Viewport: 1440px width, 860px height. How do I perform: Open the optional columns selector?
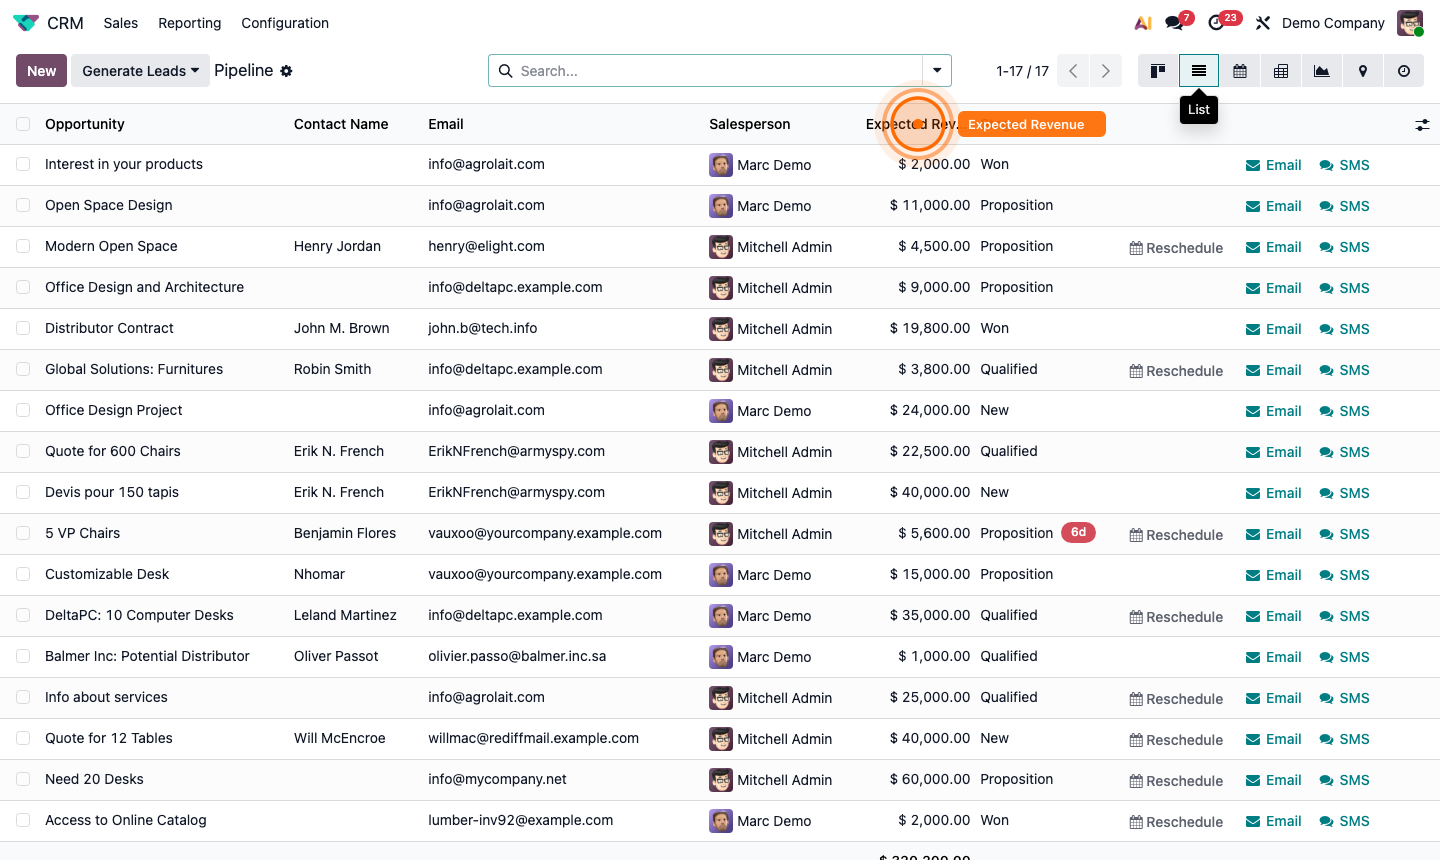1423,124
